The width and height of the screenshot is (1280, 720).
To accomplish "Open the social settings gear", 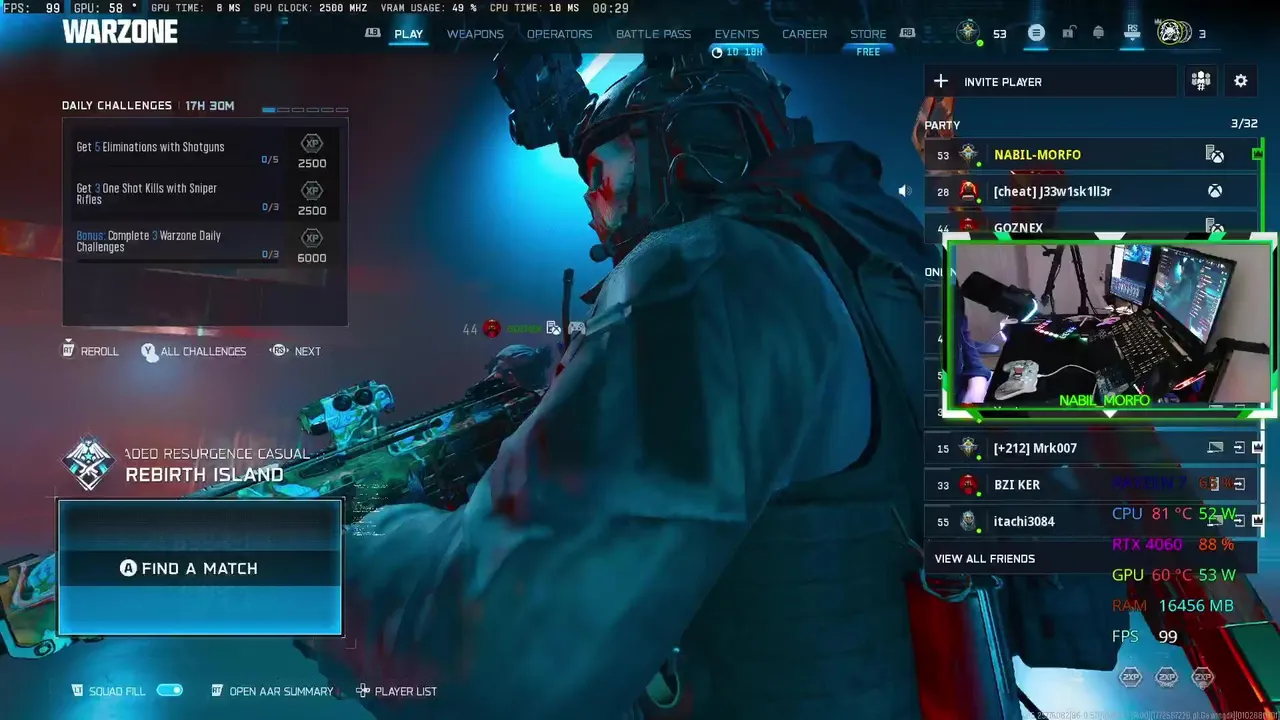I will pos(1241,81).
